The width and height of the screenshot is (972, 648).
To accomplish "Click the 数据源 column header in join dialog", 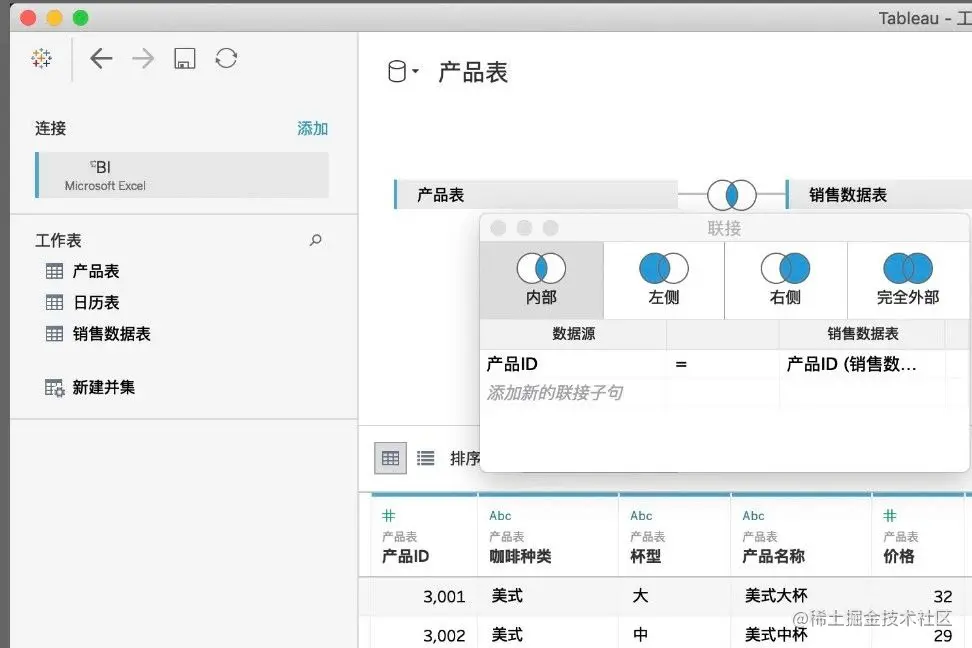I will pyautogui.click(x=573, y=334).
